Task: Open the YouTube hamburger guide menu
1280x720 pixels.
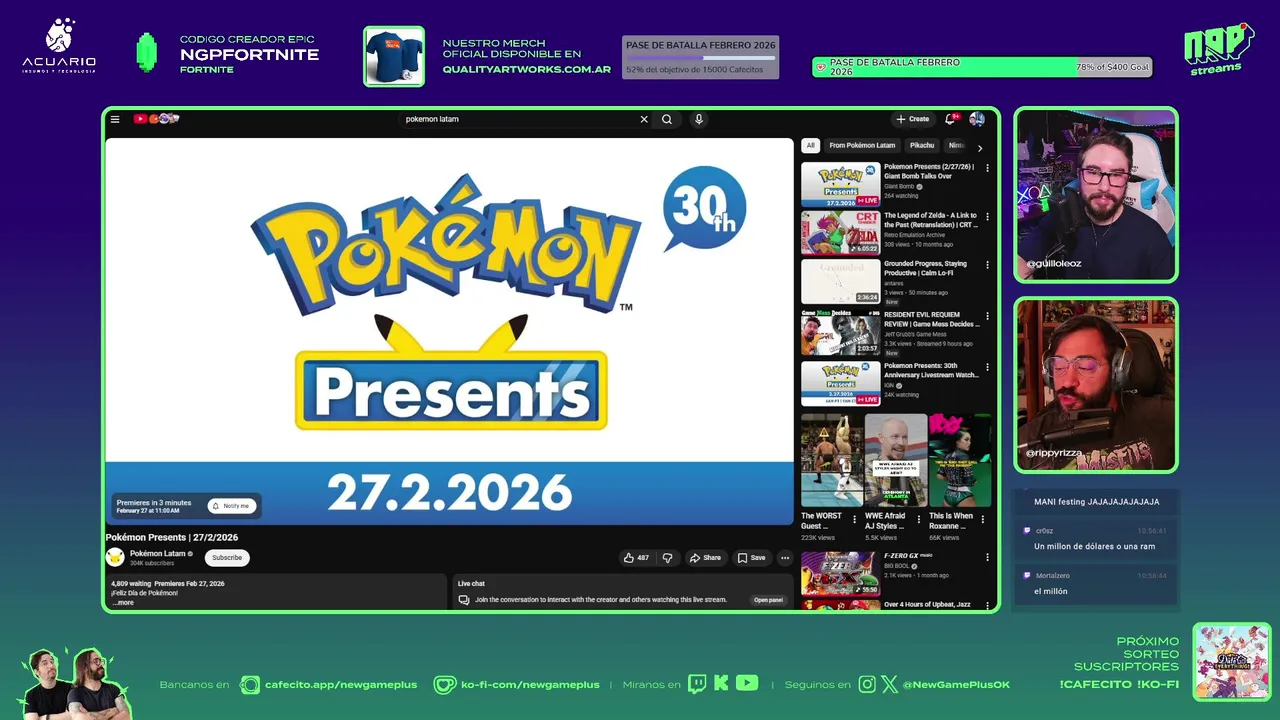Action: (x=115, y=119)
